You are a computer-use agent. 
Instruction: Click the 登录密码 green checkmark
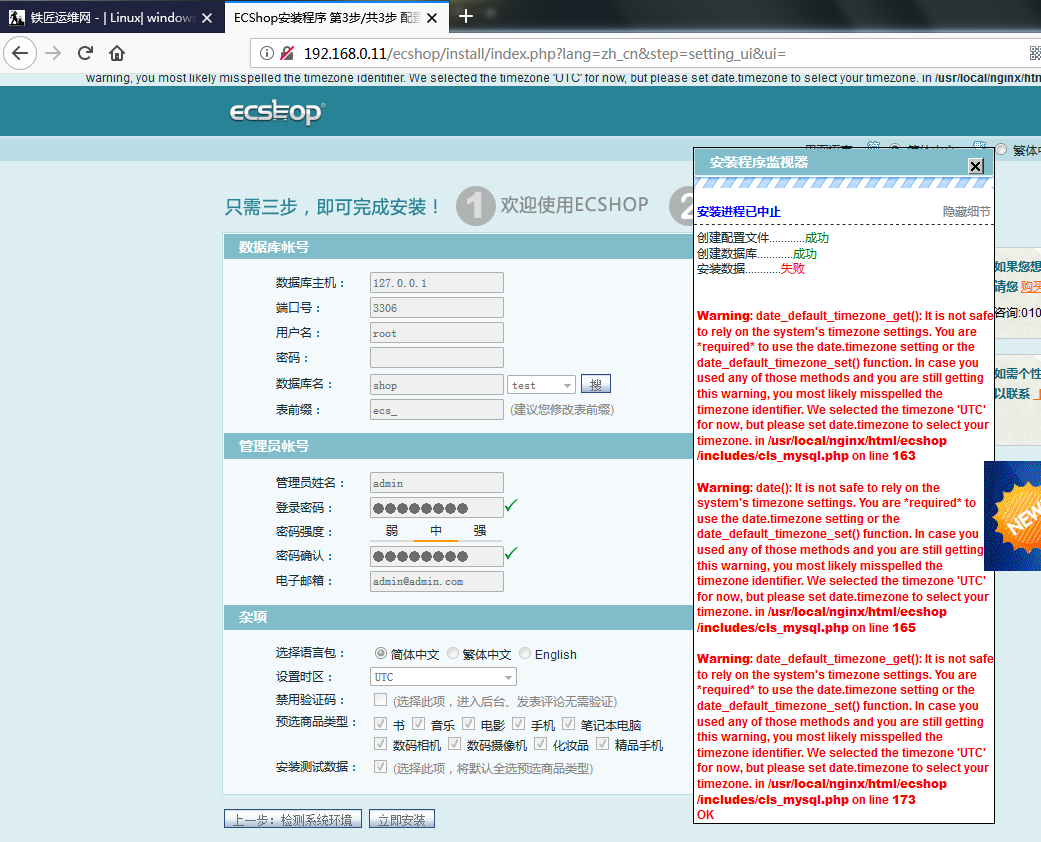[x=511, y=505]
